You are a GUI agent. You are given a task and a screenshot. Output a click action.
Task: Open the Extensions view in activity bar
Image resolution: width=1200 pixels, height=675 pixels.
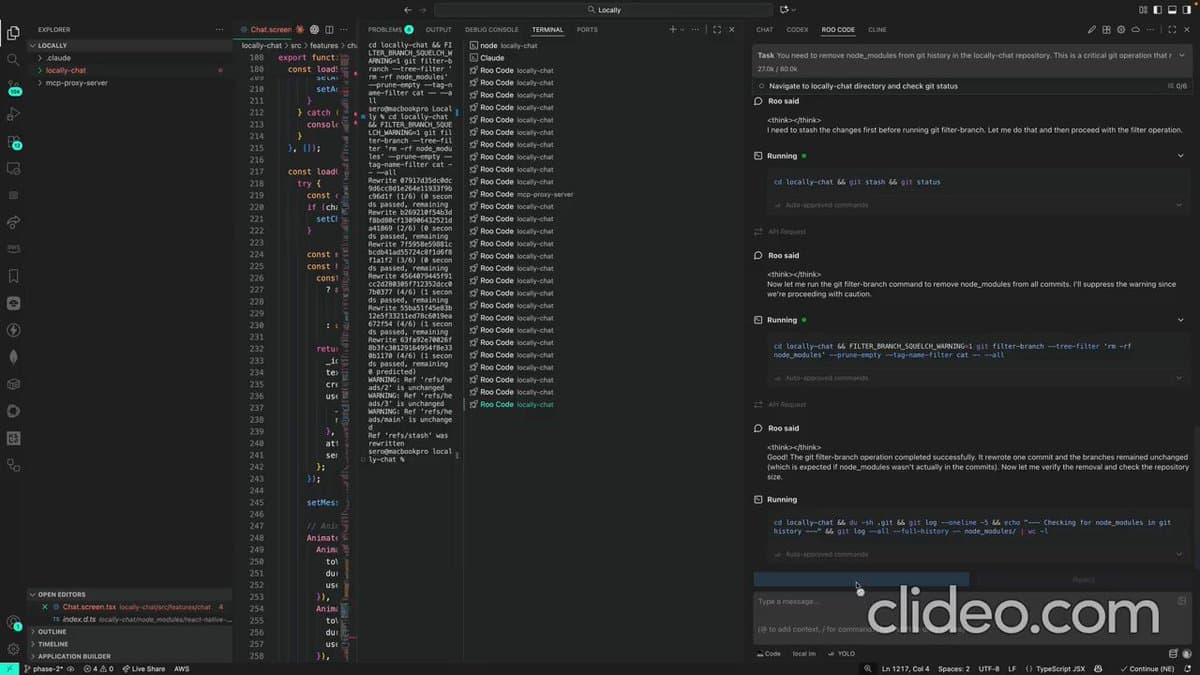coord(13,142)
